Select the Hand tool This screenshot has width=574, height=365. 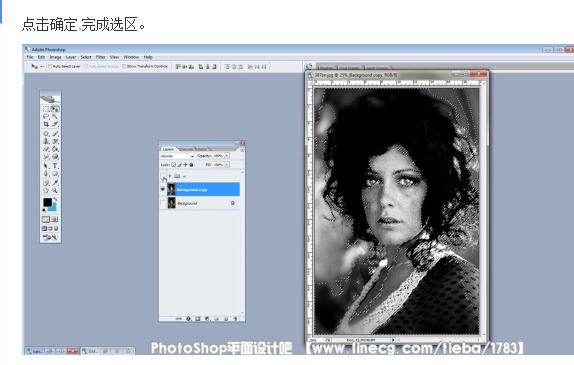46,190
